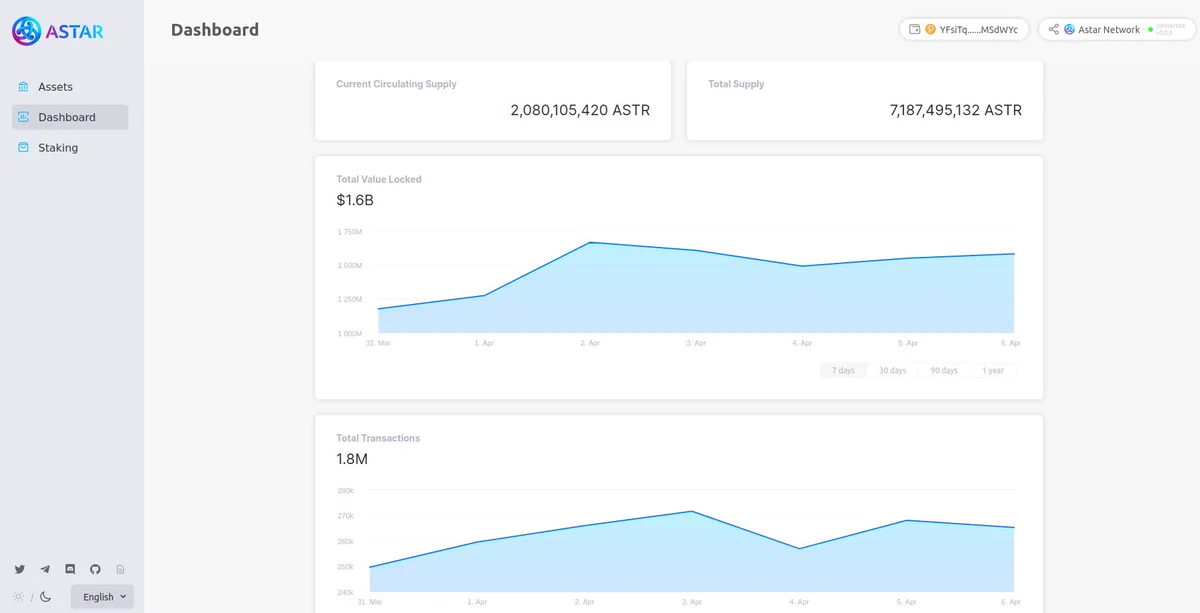Select 30 days range for TVL chart
Screen dimensions: 1200x613
pyautogui.click(x=893, y=370)
